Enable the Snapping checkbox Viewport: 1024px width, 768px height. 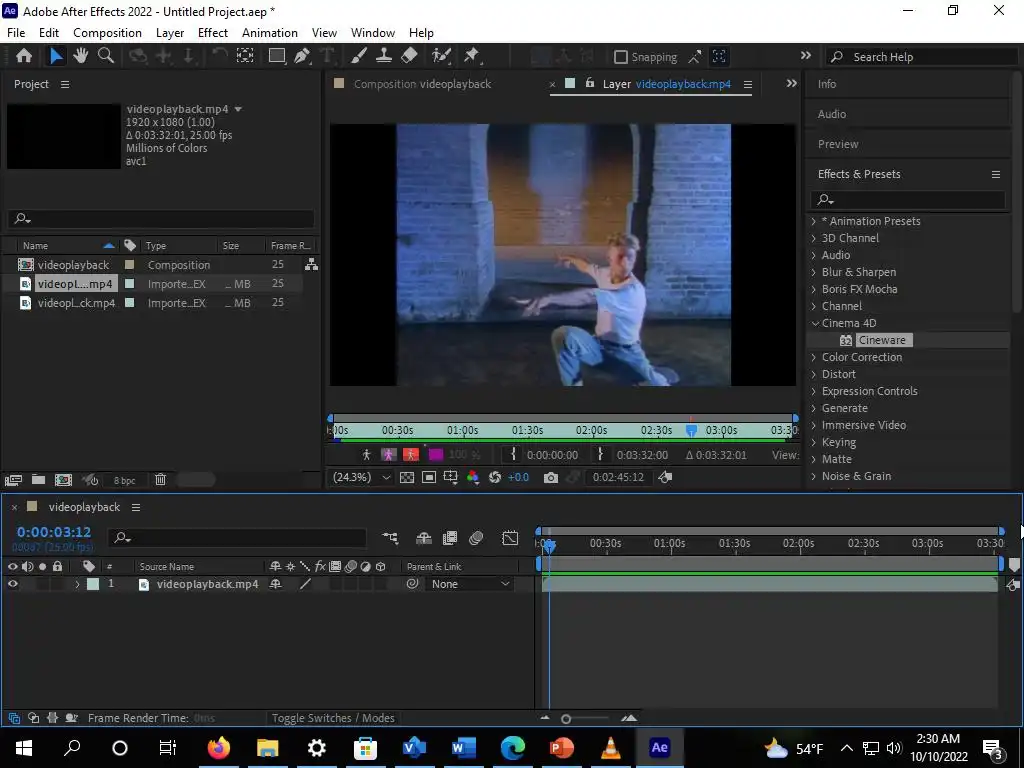(x=620, y=57)
